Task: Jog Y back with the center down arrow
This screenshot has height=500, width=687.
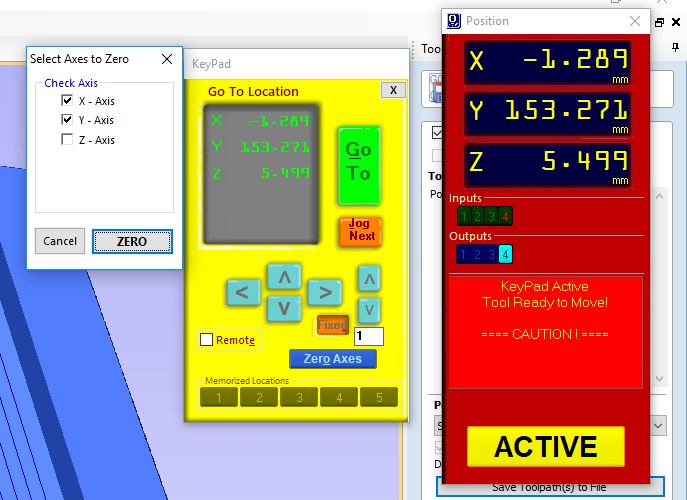Action: pos(284,308)
